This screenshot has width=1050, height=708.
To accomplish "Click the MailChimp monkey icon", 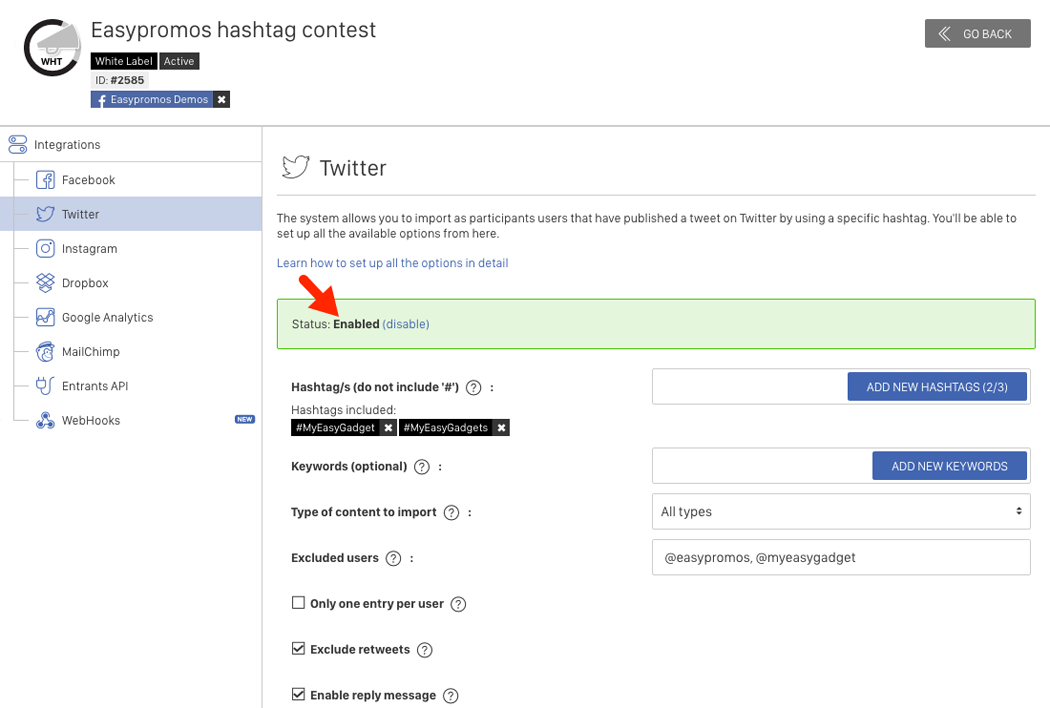I will (x=45, y=352).
